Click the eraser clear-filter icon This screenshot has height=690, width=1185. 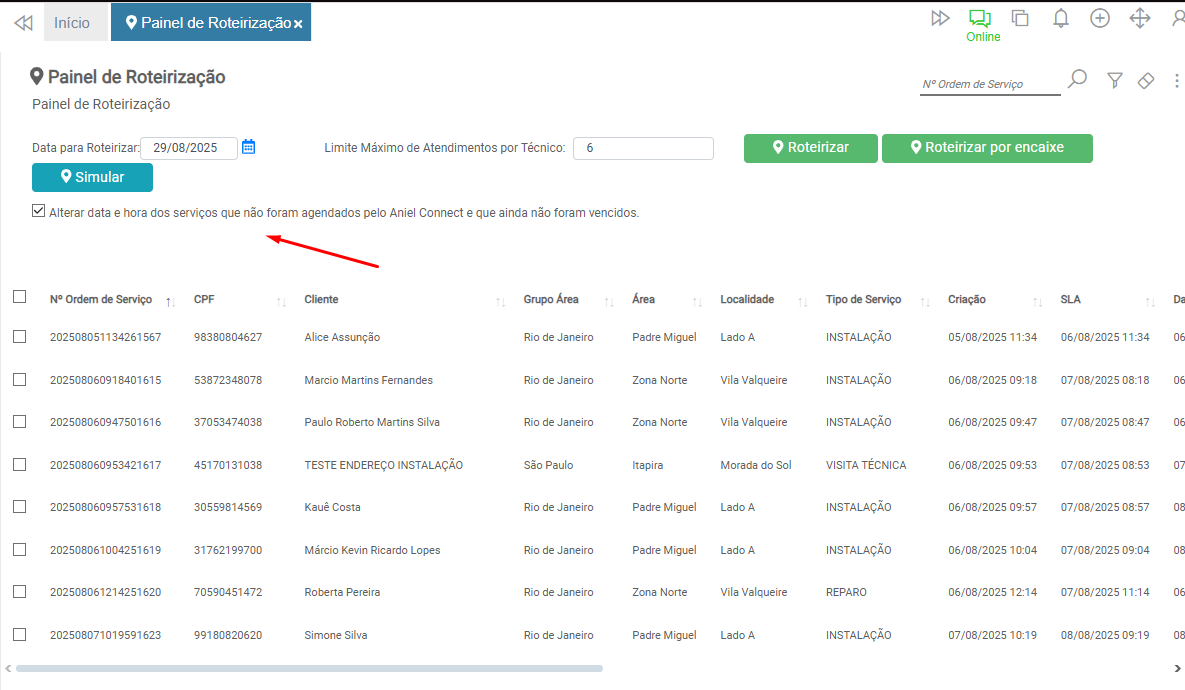[x=1146, y=80]
